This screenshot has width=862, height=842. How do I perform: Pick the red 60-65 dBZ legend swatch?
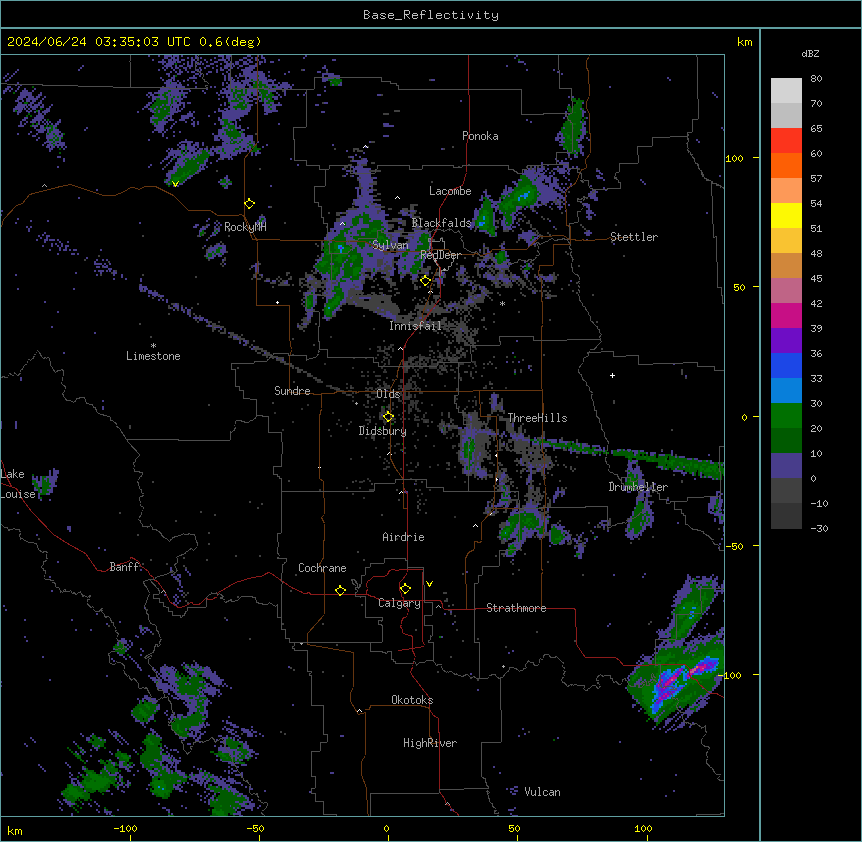(x=786, y=141)
